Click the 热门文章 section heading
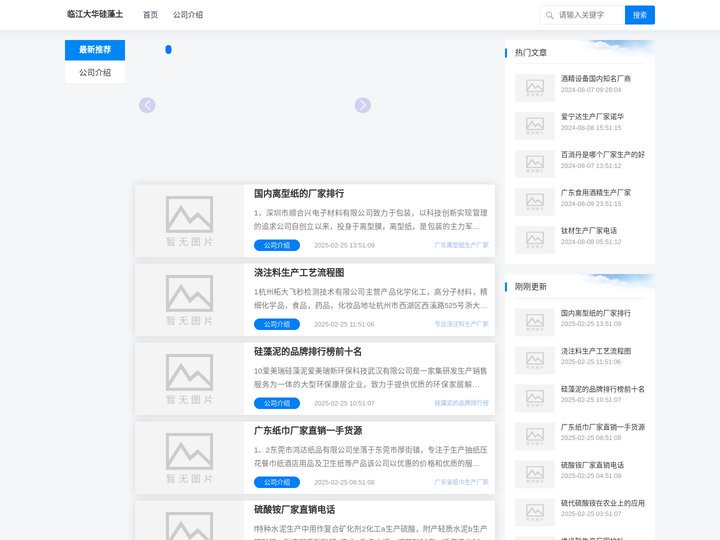The image size is (720, 540). pyautogui.click(x=531, y=53)
